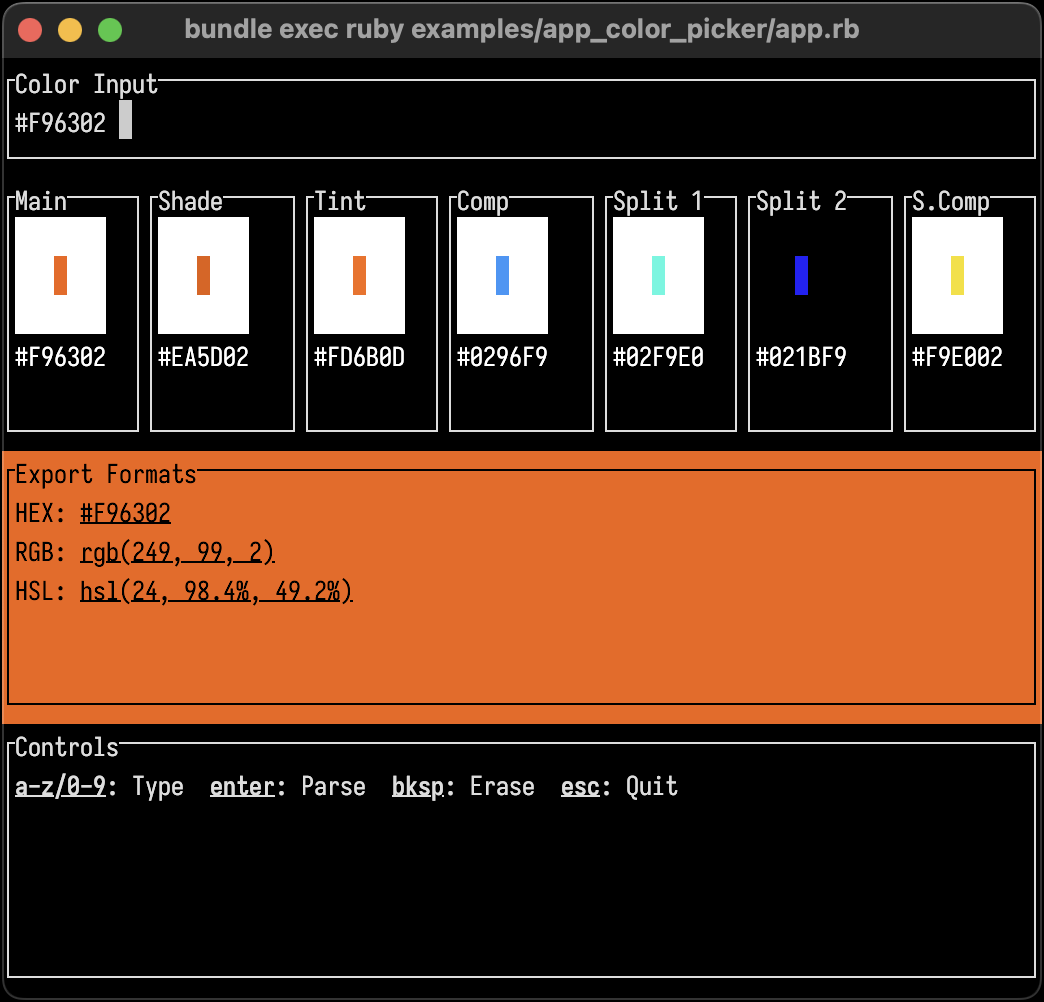The image size is (1044, 1002).
Task: Click the enter Parse control hint
Action: [288, 787]
